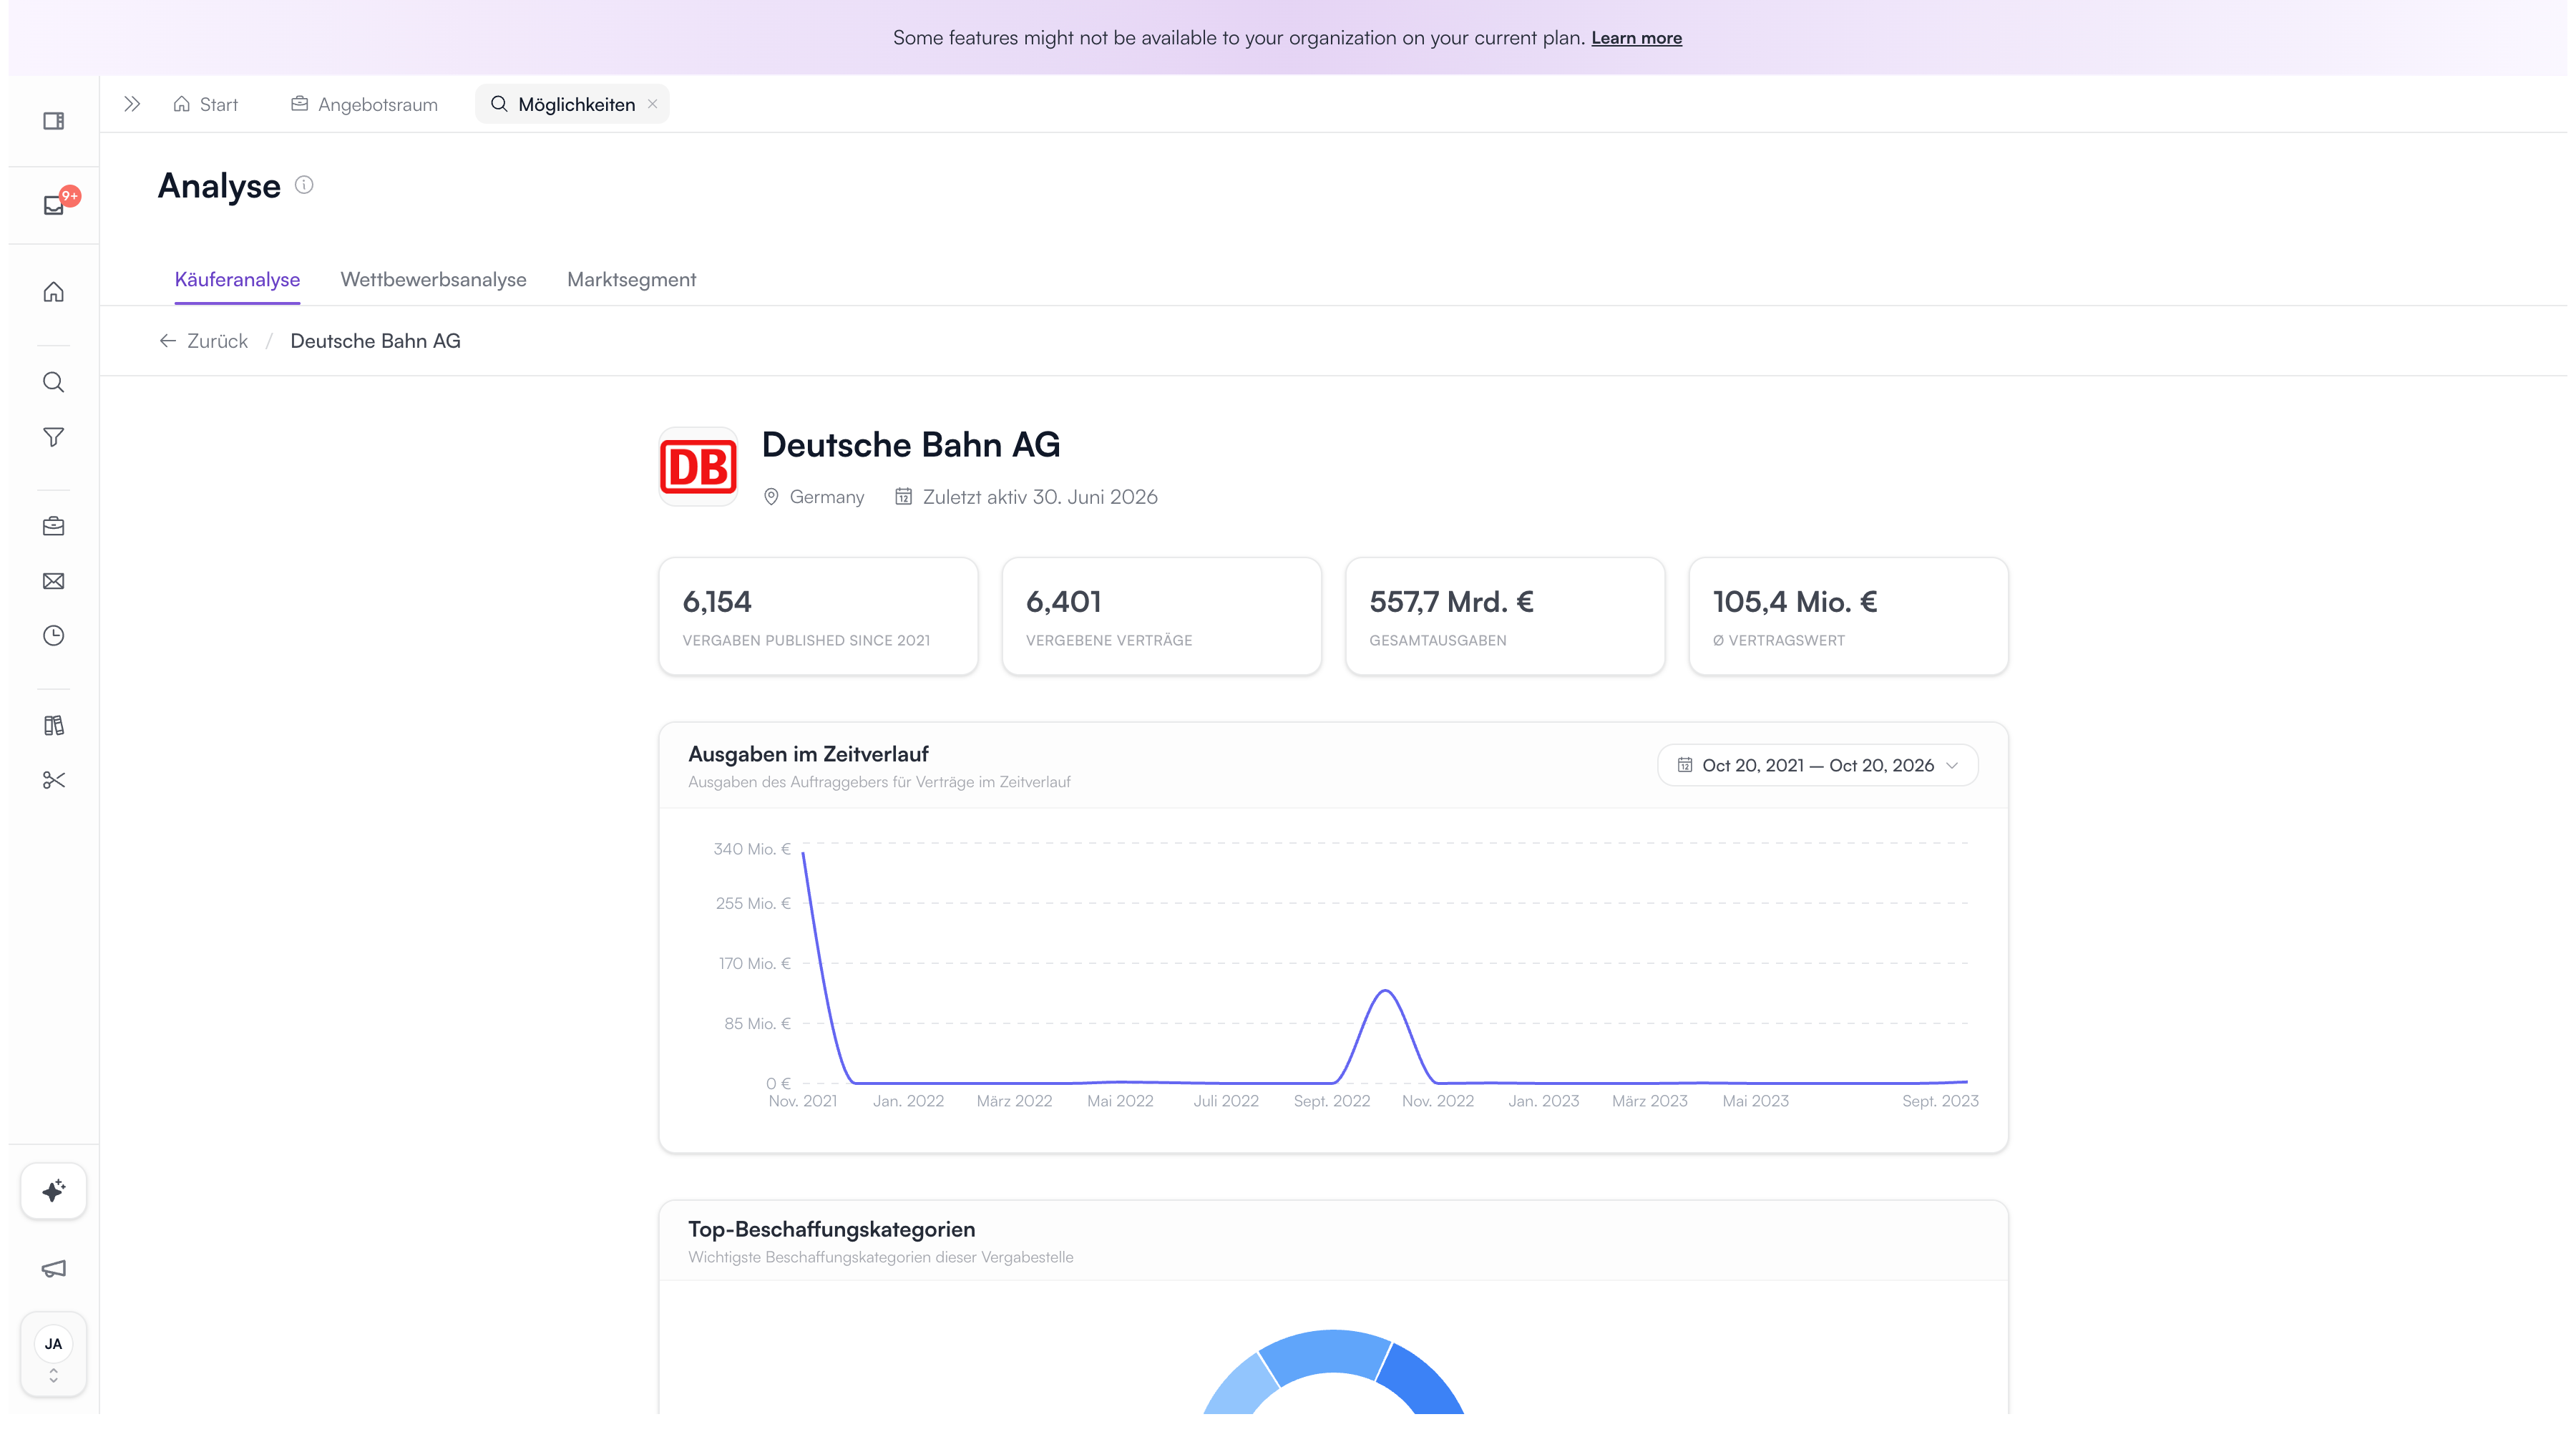Open the JA user account switcher
The image size is (2576, 1437).
pos(54,1354)
